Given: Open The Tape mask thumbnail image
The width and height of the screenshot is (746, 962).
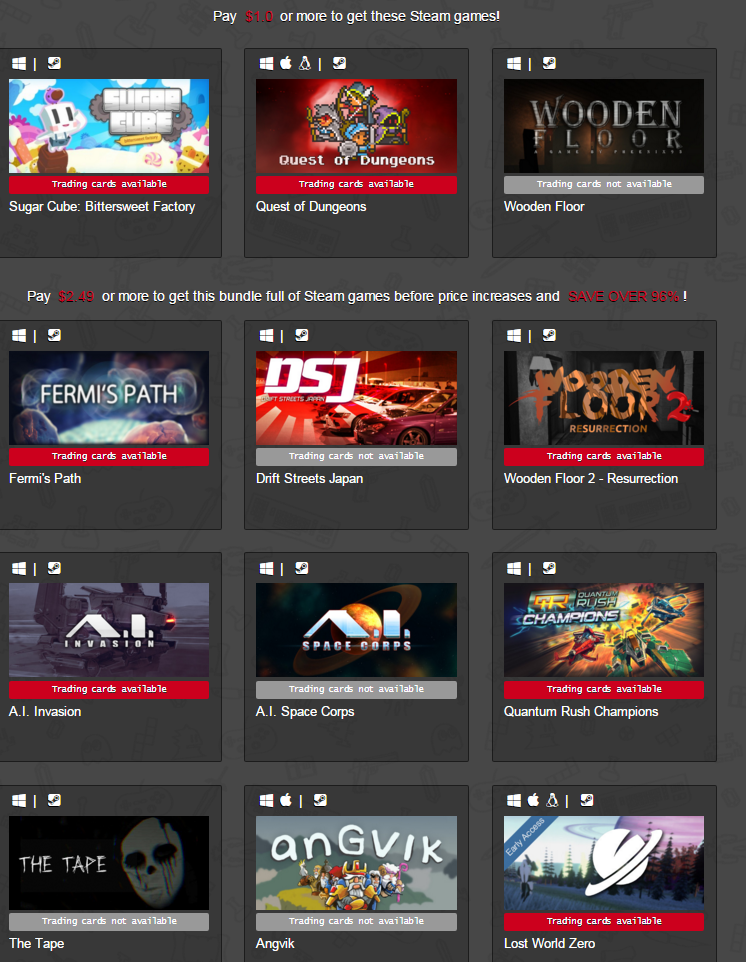Looking at the screenshot, I should click(109, 863).
